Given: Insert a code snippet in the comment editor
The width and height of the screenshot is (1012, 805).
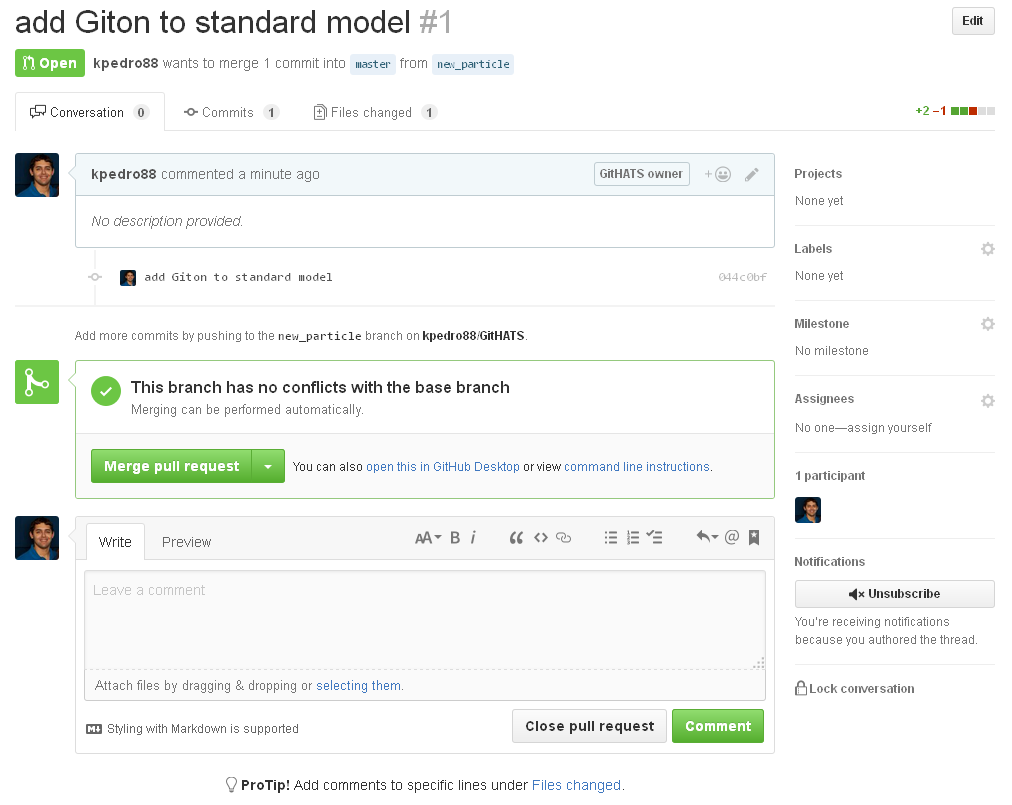Looking at the screenshot, I should 540,537.
